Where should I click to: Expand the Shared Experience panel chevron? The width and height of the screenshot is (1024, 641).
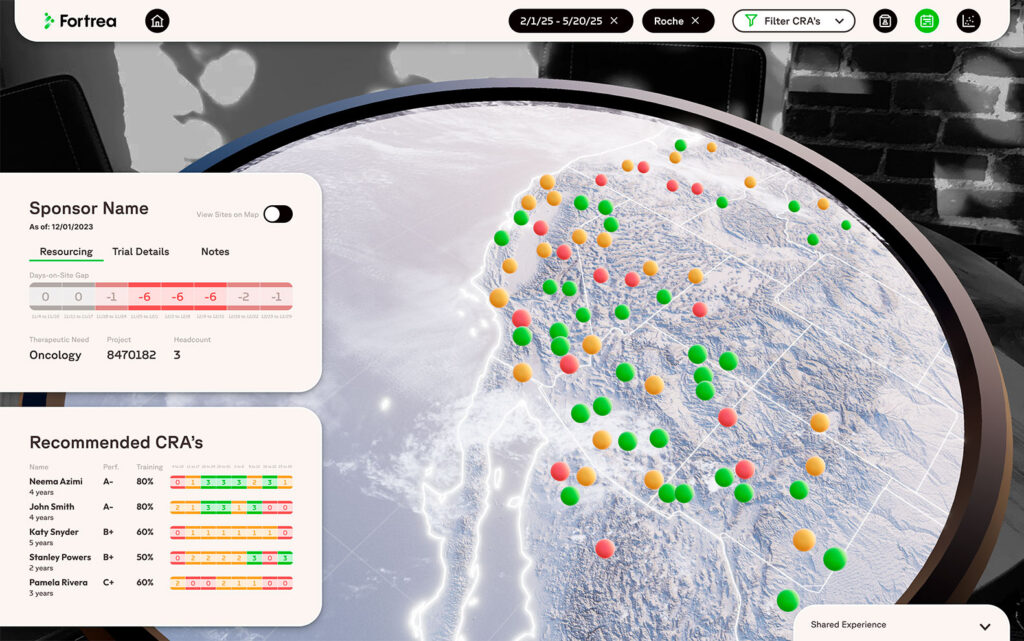[x=984, y=625]
